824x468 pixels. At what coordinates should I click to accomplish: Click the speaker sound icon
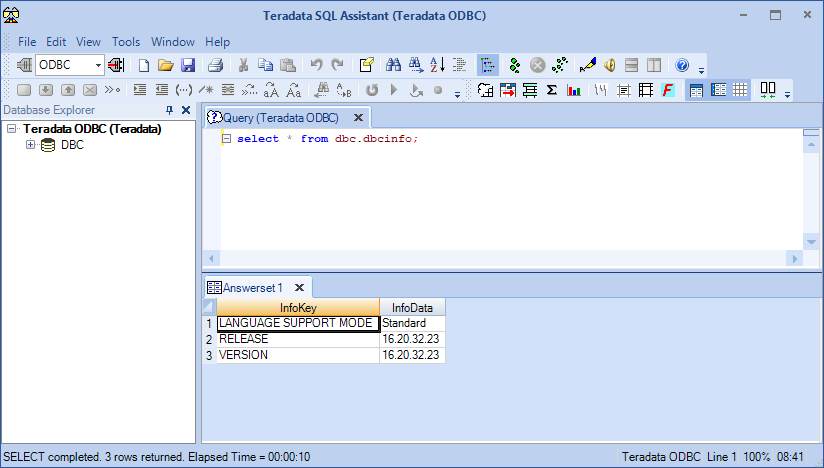[x=610, y=65]
